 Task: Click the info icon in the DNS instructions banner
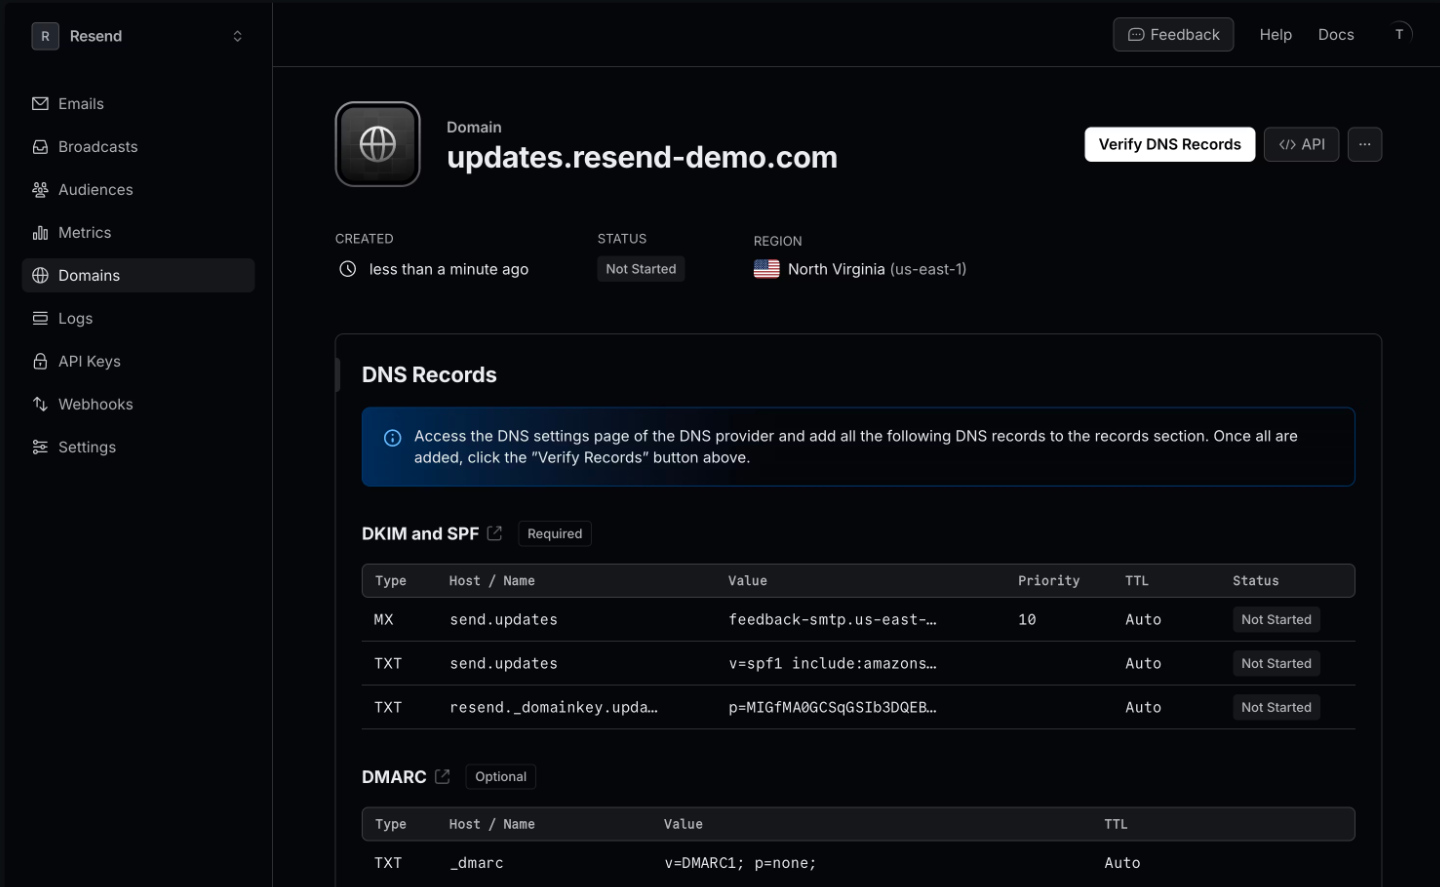392,437
